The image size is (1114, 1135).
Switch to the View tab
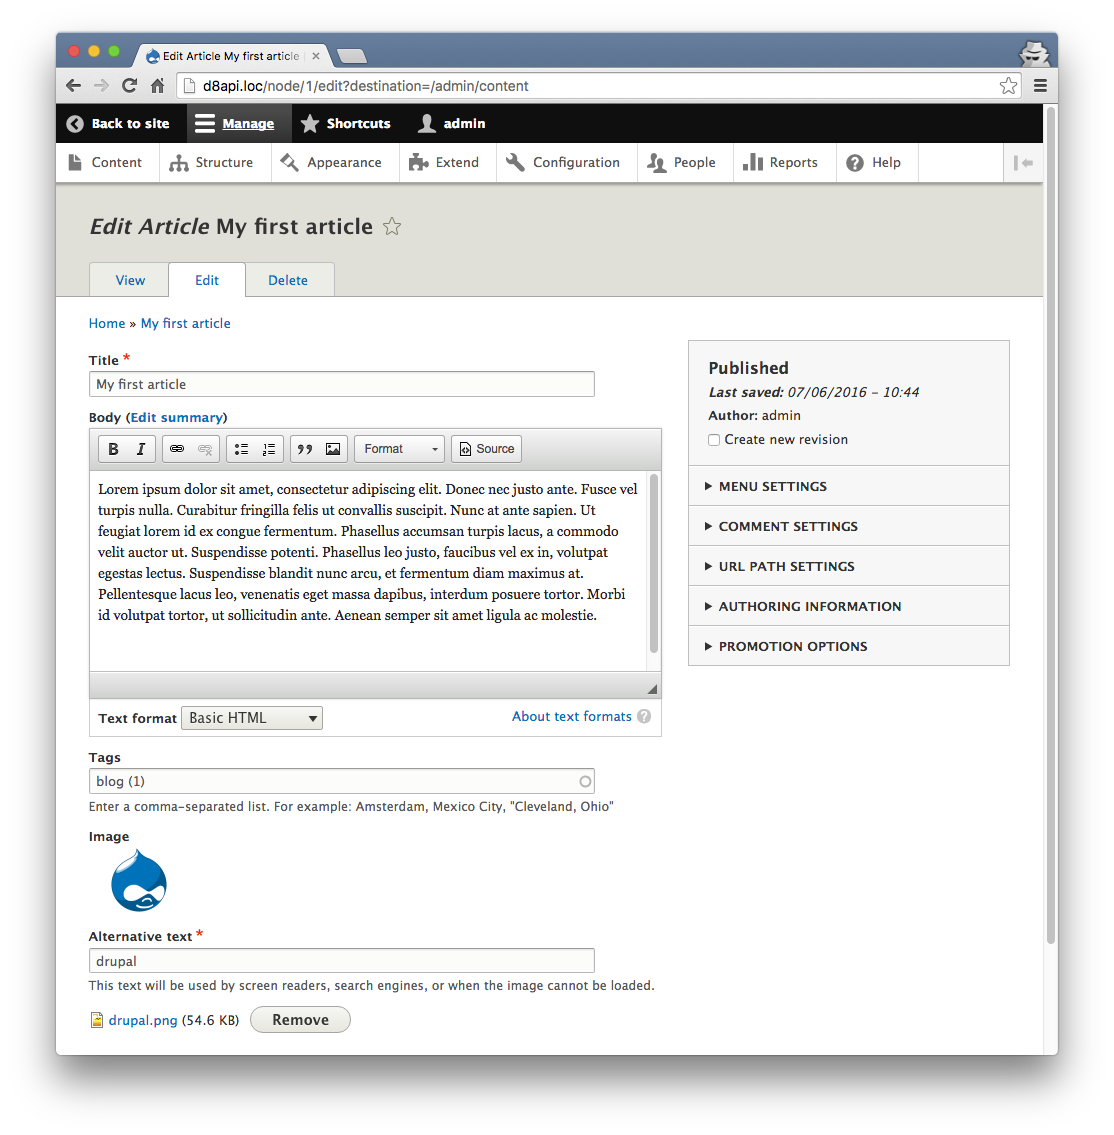pyautogui.click(x=130, y=280)
